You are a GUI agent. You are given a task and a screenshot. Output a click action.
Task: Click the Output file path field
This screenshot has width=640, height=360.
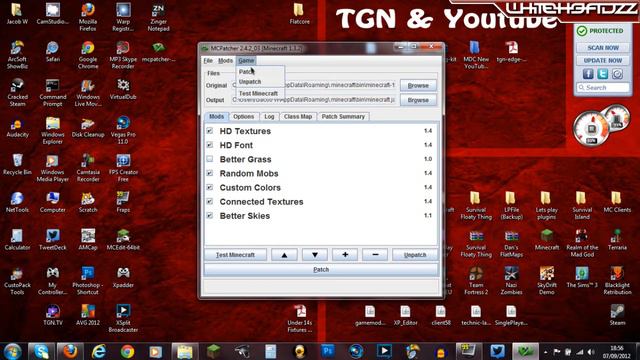[x=314, y=100]
